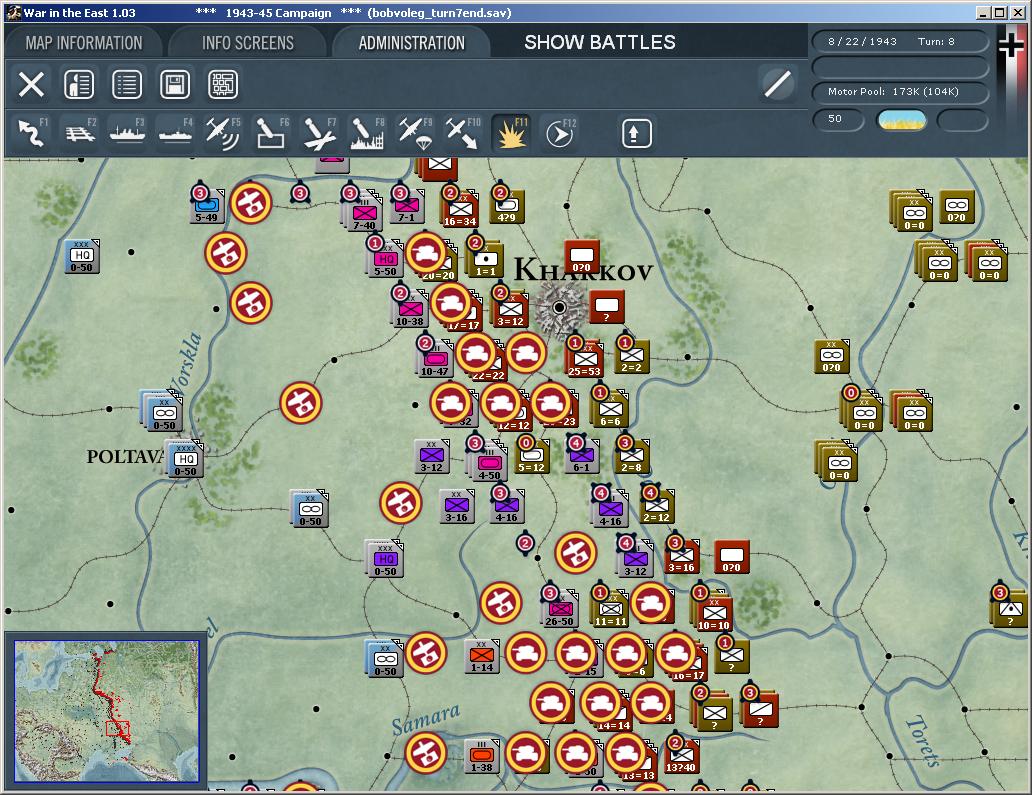Select the 2=2 Soviet unit counter
The height and width of the screenshot is (795, 1032).
click(x=632, y=355)
